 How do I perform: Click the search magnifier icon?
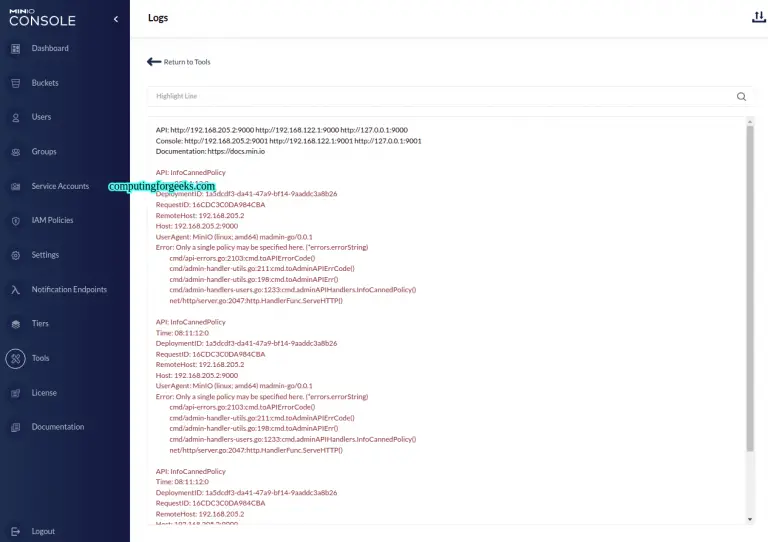coord(741,96)
